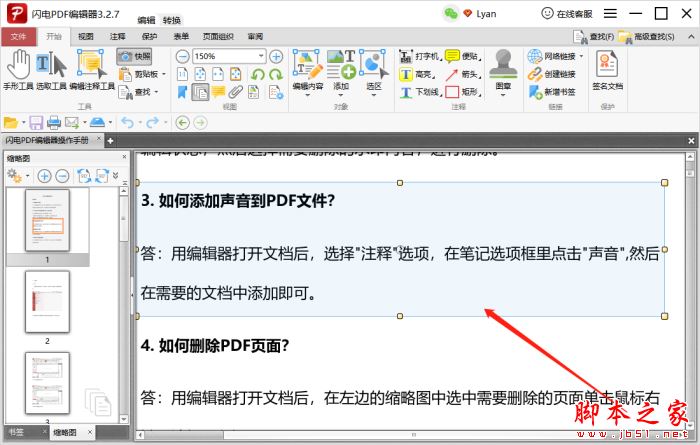Viewport: 700px width, 445px height.
Task: Zoom in with the plus button
Action: point(276,56)
